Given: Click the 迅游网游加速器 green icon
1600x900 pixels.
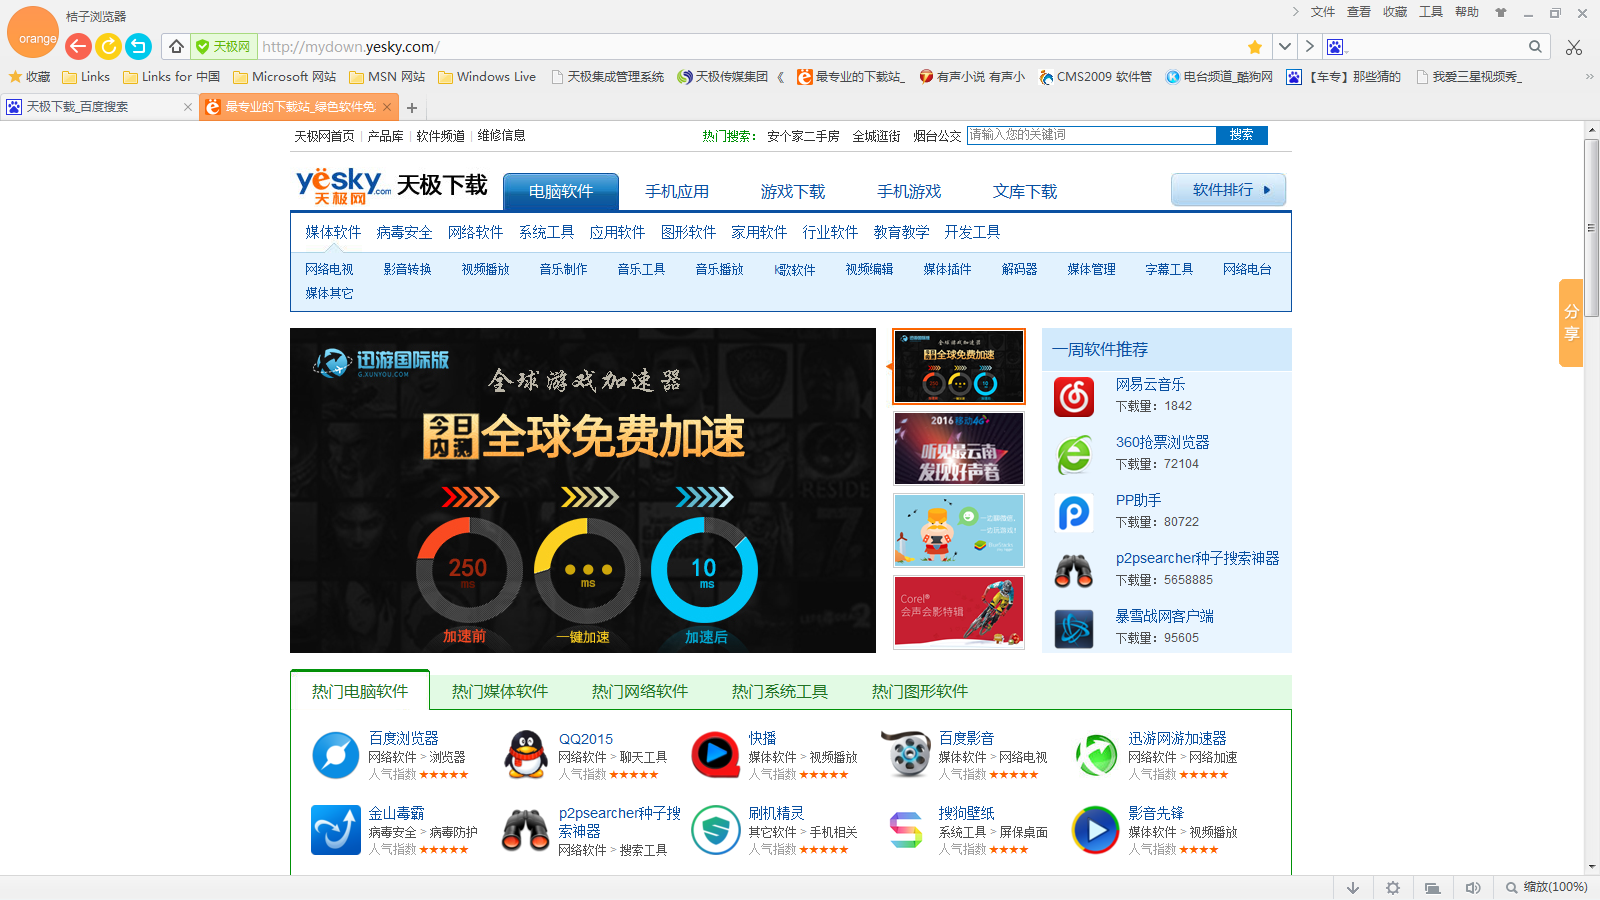Looking at the screenshot, I should (1096, 755).
